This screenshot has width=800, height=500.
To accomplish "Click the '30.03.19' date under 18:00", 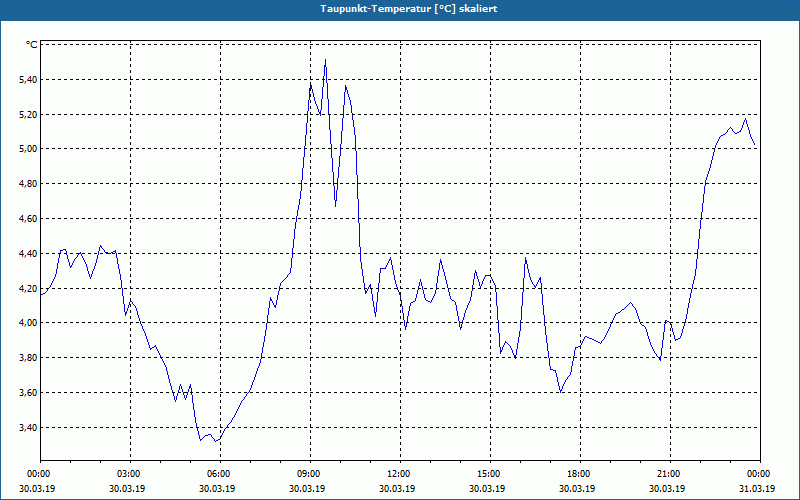I will pos(577,488).
